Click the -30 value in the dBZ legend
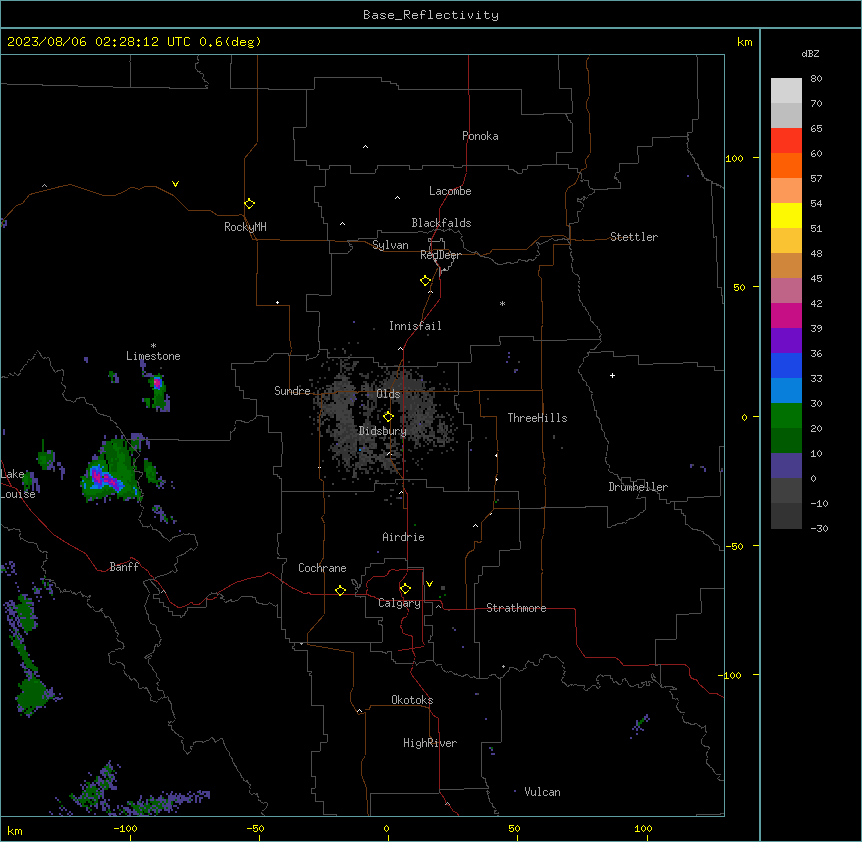This screenshot has width=862, height=842. [819, 528]
